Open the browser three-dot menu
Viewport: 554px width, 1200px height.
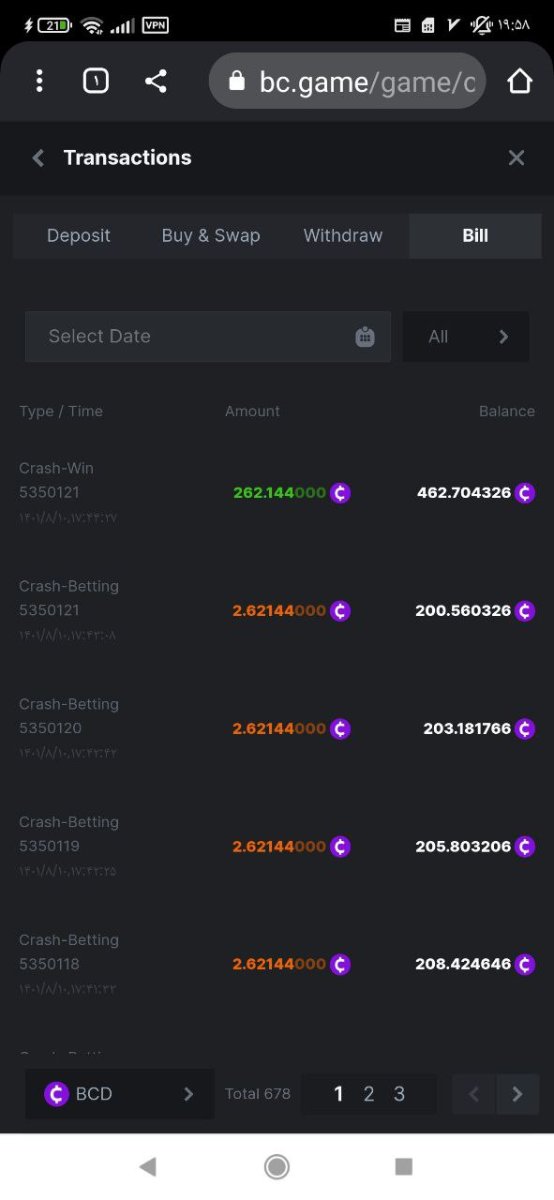(39, 81)
